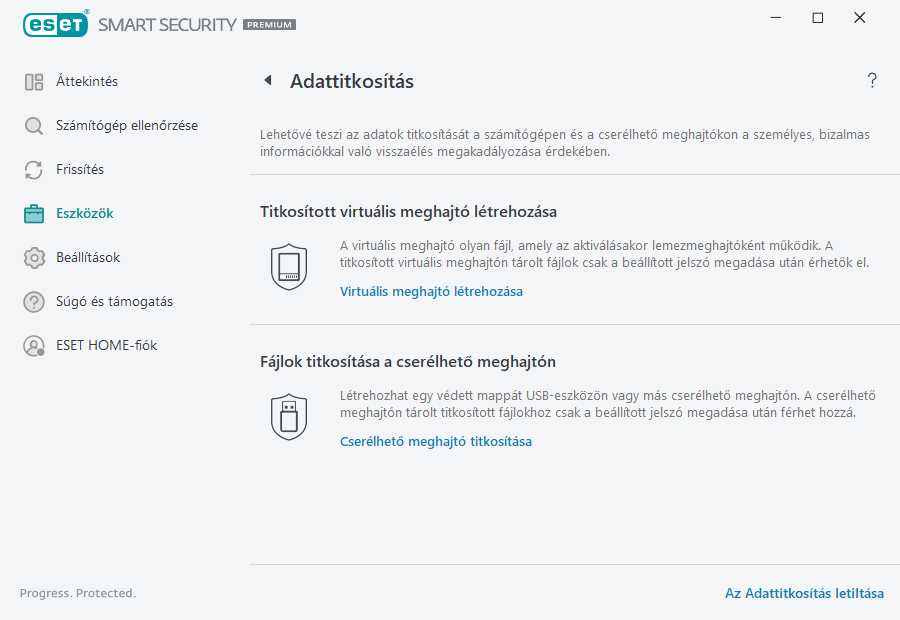Open Virtuális meghajtó létrehozása link

point(432,291)
